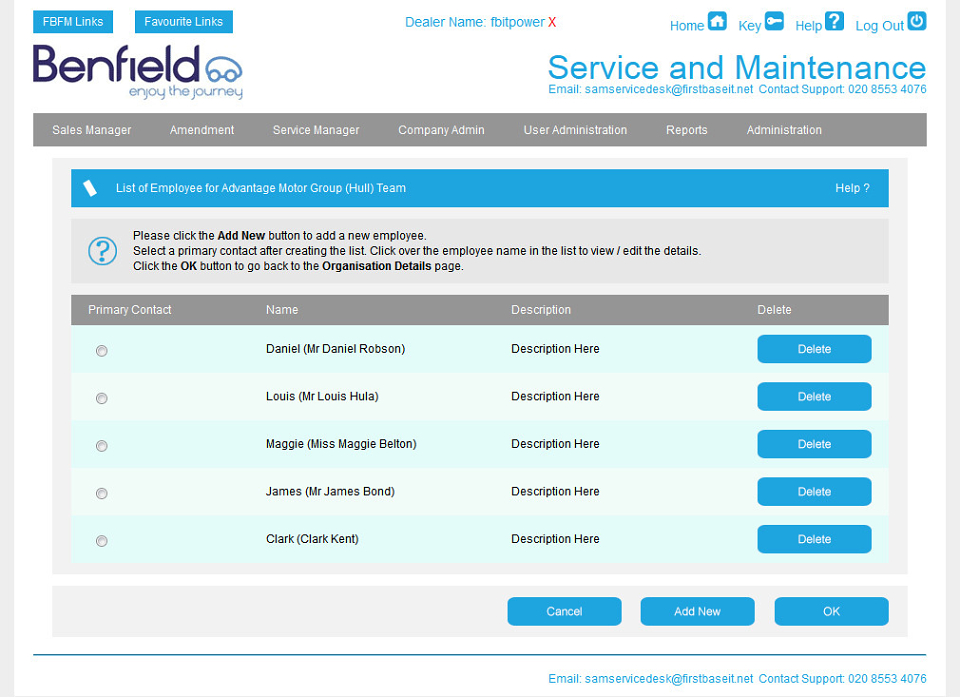Expand the FBFM Links dropdown

pyautogui.click(x=73, y=21)
